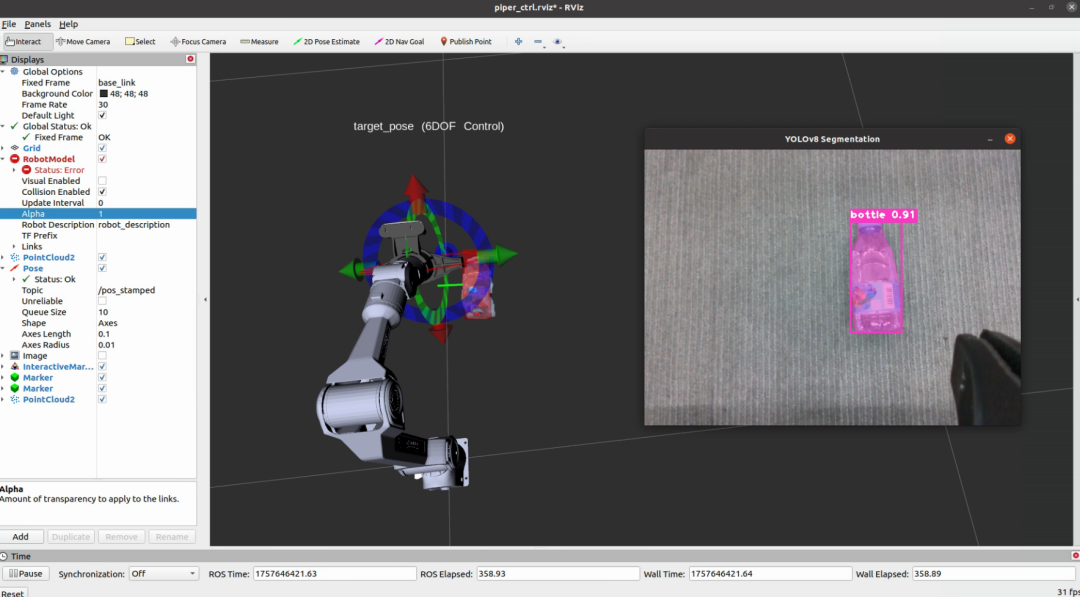Close the Displays panel with its red icon

point(191,59)
